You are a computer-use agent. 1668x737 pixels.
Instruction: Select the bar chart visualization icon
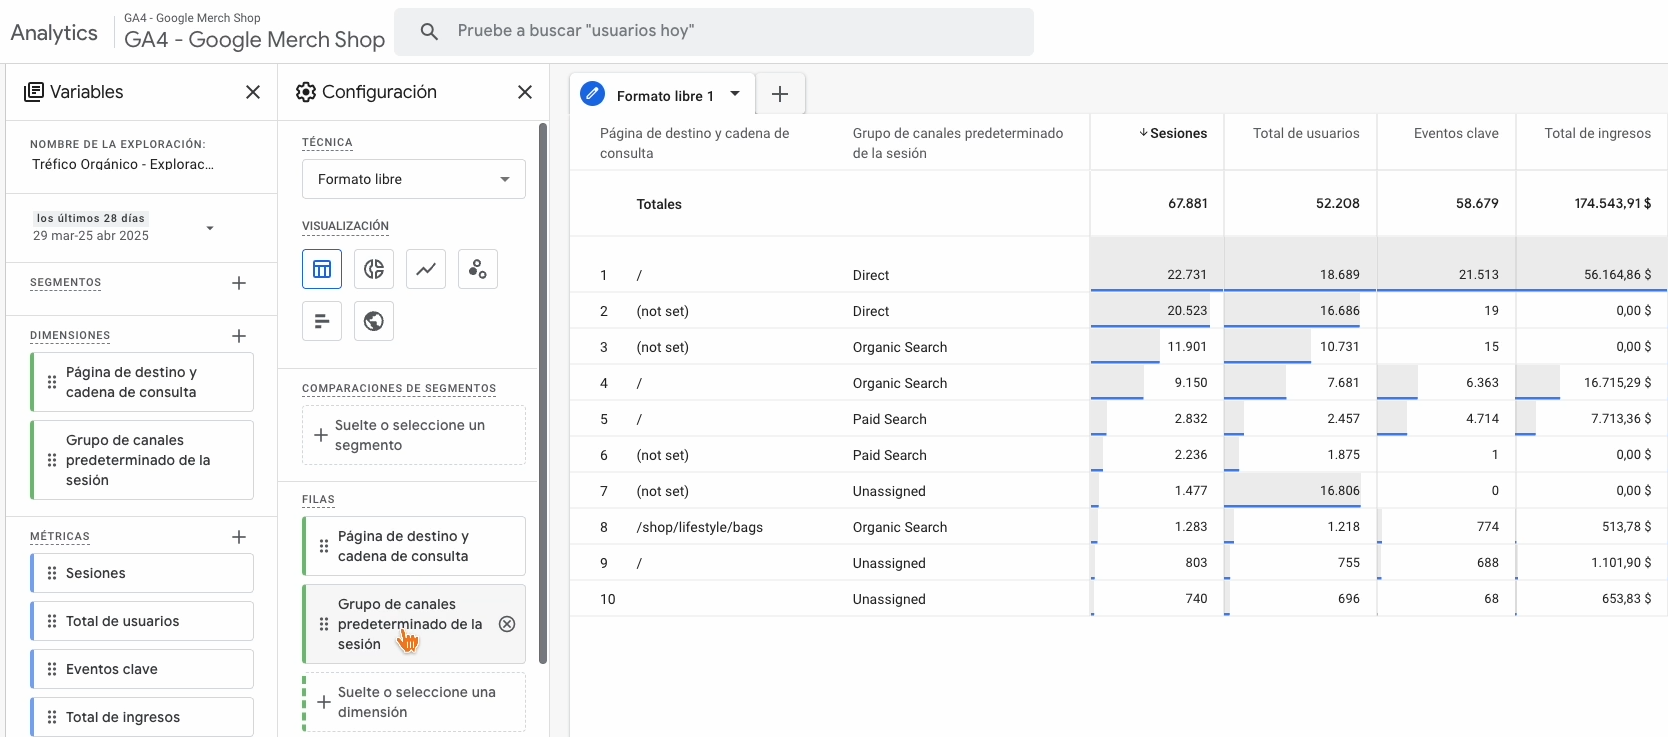(x=322, y=321)
